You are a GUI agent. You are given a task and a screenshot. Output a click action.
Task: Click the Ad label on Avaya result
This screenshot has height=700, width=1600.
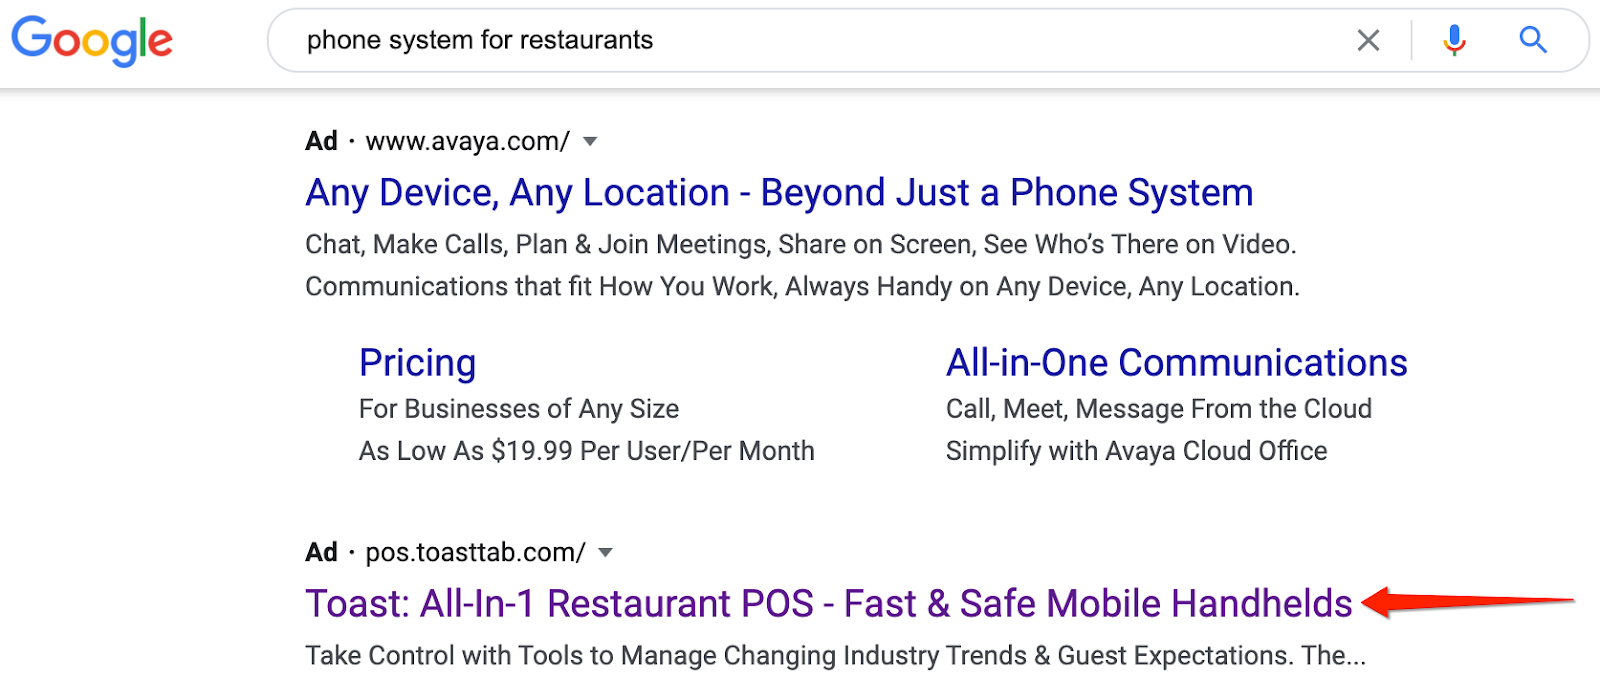pyautogui.click(x=321, y=142)
